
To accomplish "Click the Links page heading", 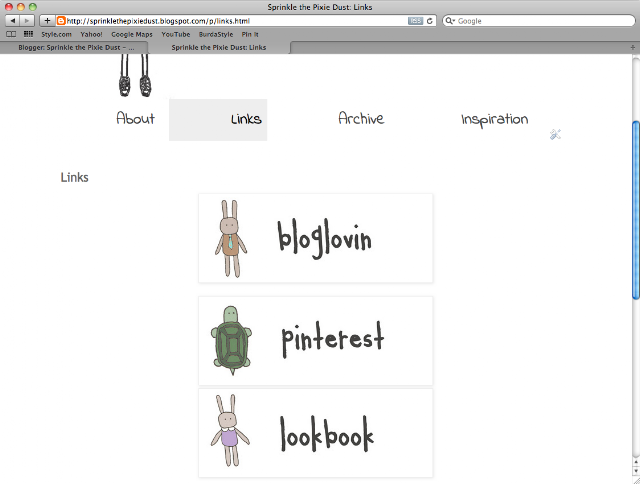I will [74, 177].
